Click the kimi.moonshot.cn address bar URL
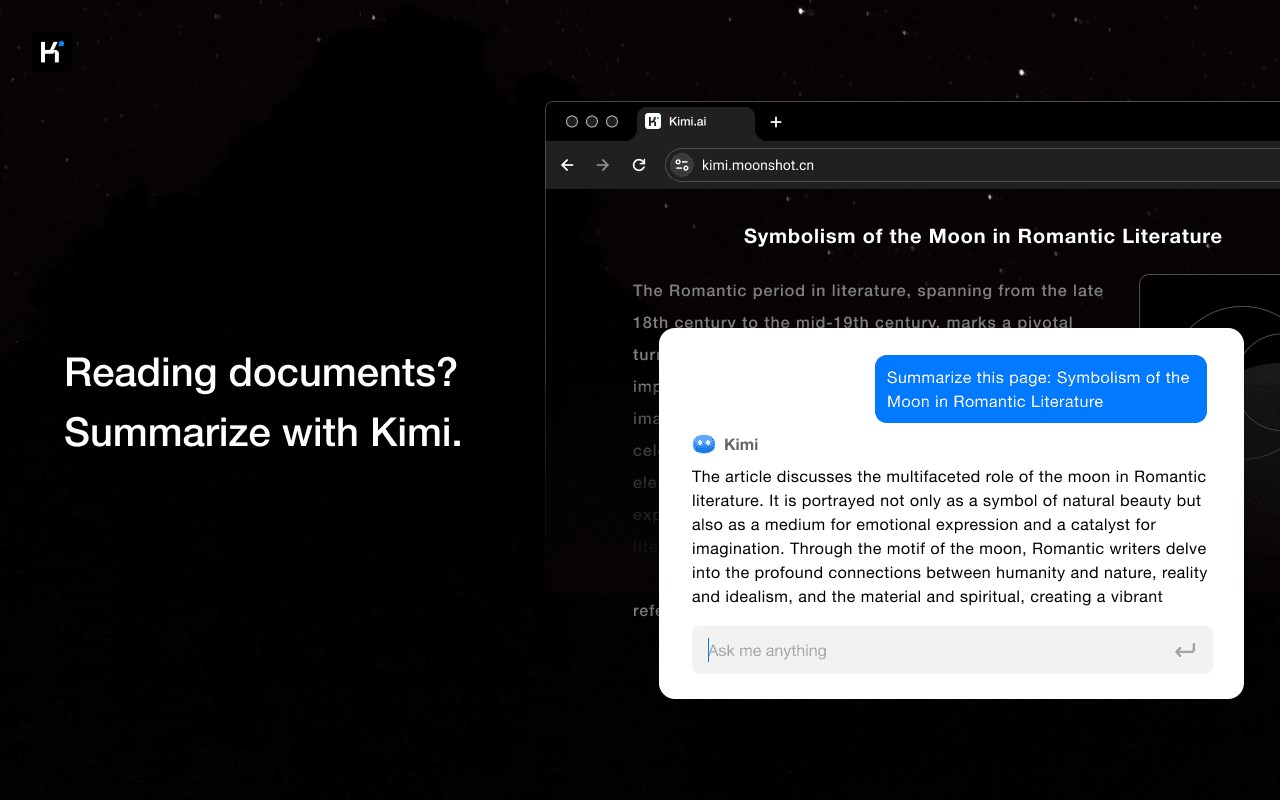The width and height of the screenshot is (1280, 800). tap(758, 165)
